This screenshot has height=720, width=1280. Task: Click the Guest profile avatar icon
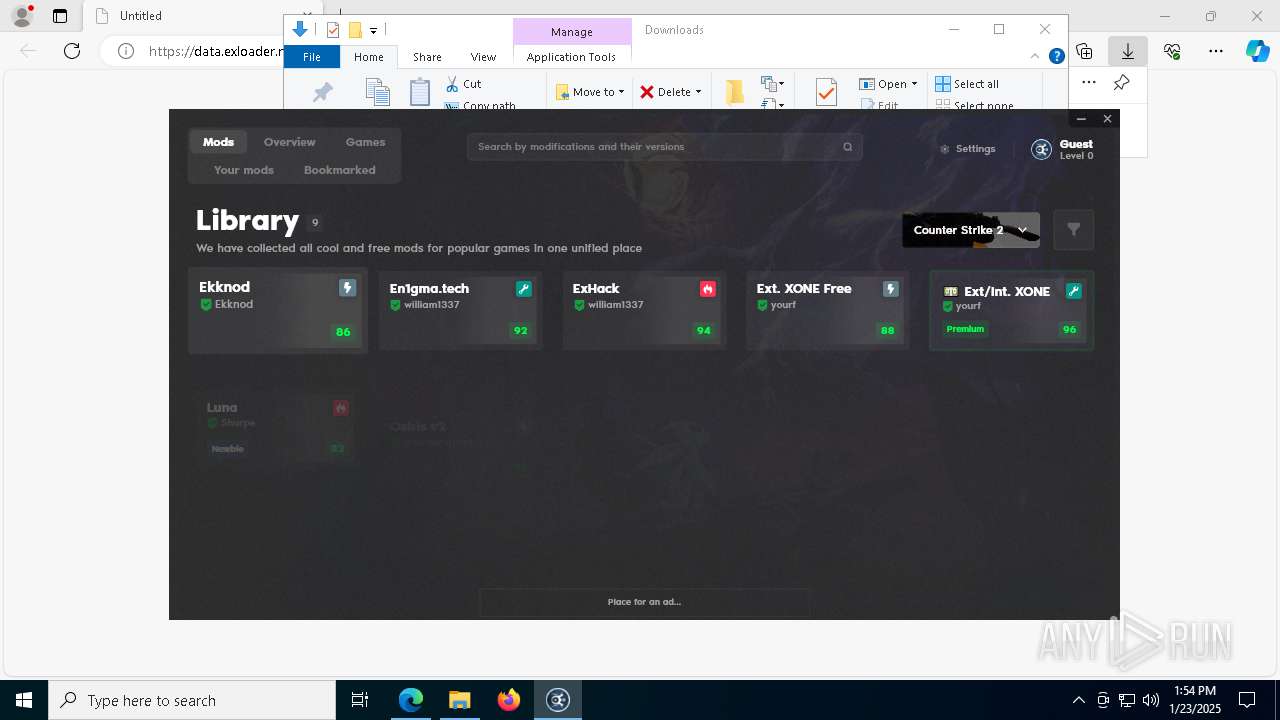1042,150
